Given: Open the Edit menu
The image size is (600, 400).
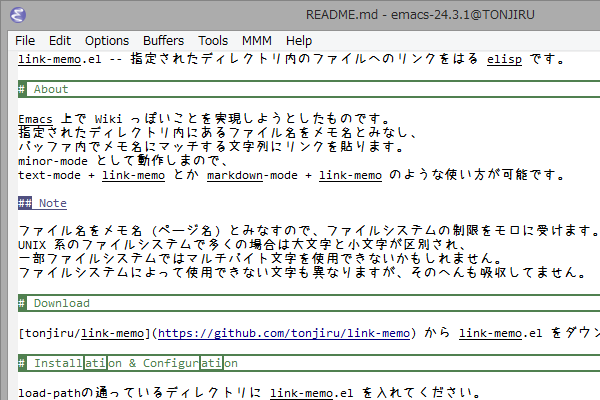Looking at the screenshot, I should [60, 41].
